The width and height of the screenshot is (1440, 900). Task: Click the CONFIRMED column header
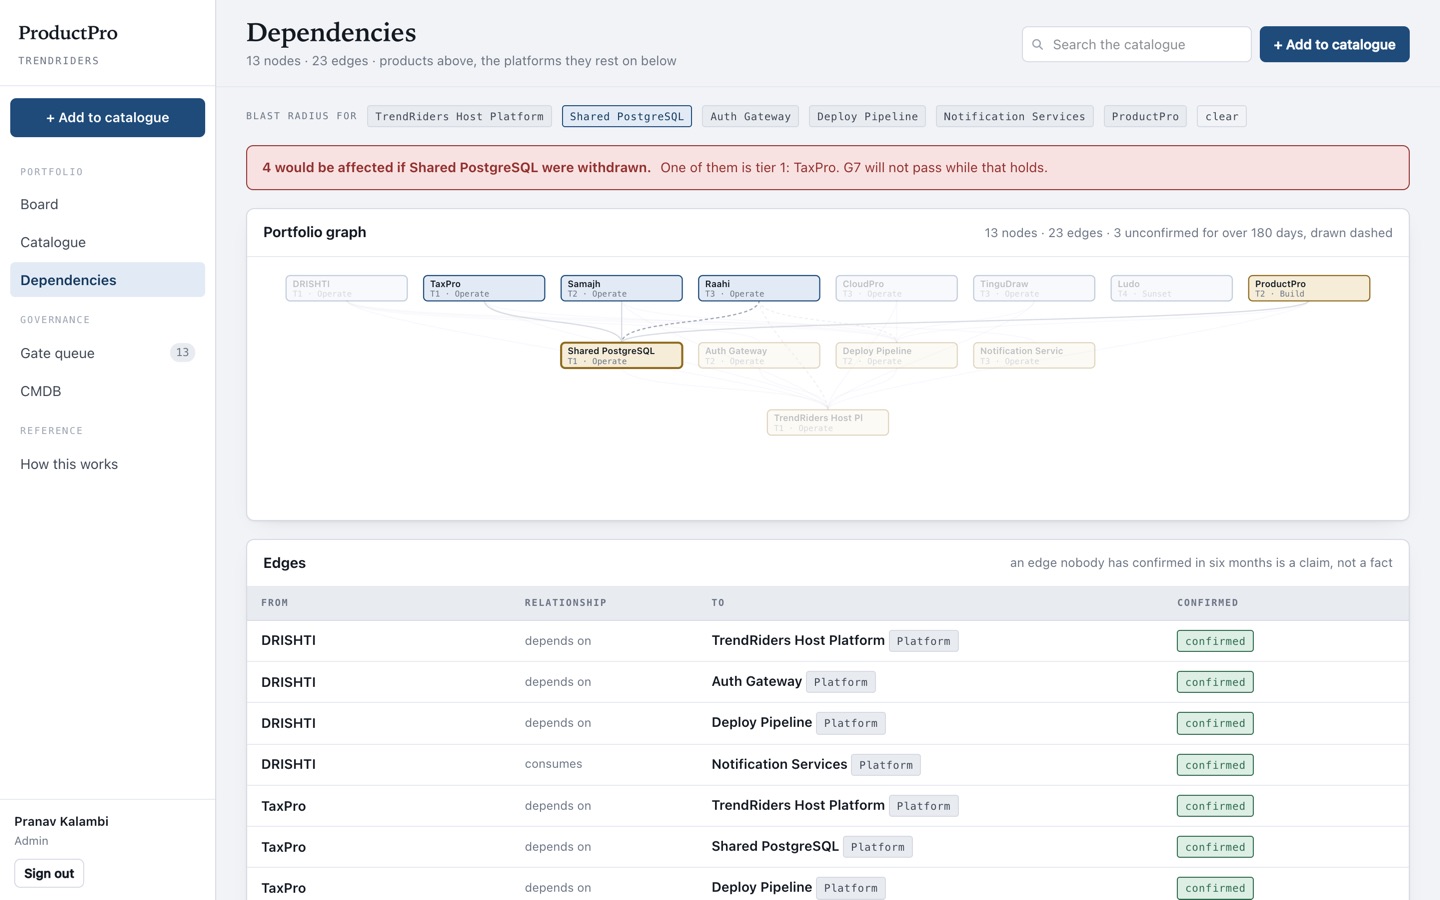1207,603
